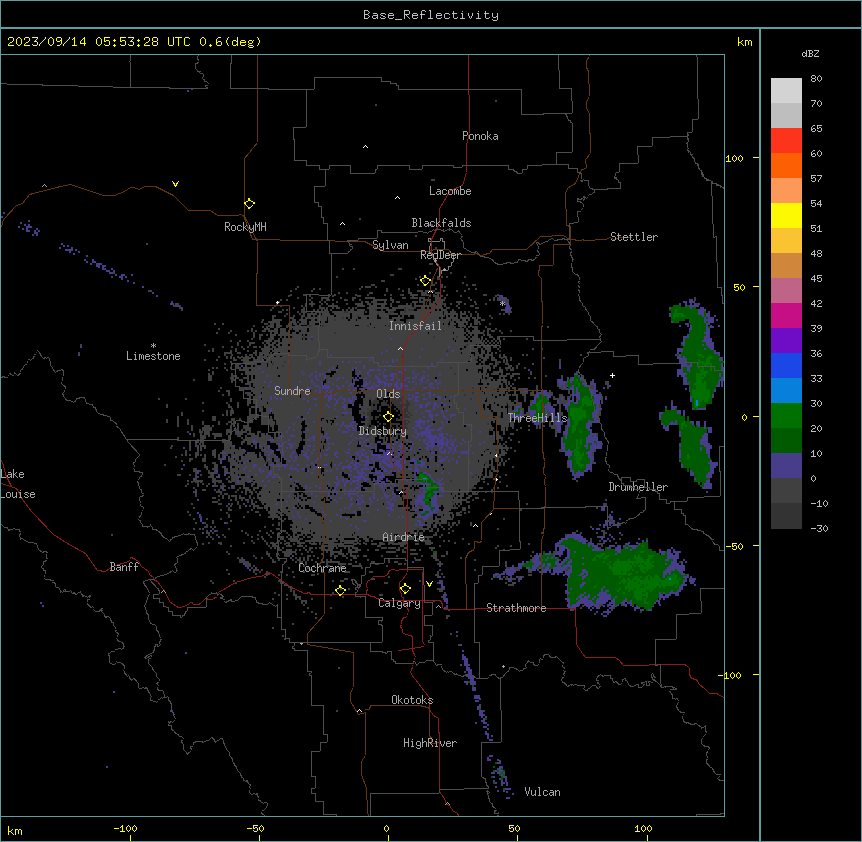Viewport: 862px width, 842px height.
Task: Click the yellow diamond marker above RockyMH
Action: [x=250, y=204]
